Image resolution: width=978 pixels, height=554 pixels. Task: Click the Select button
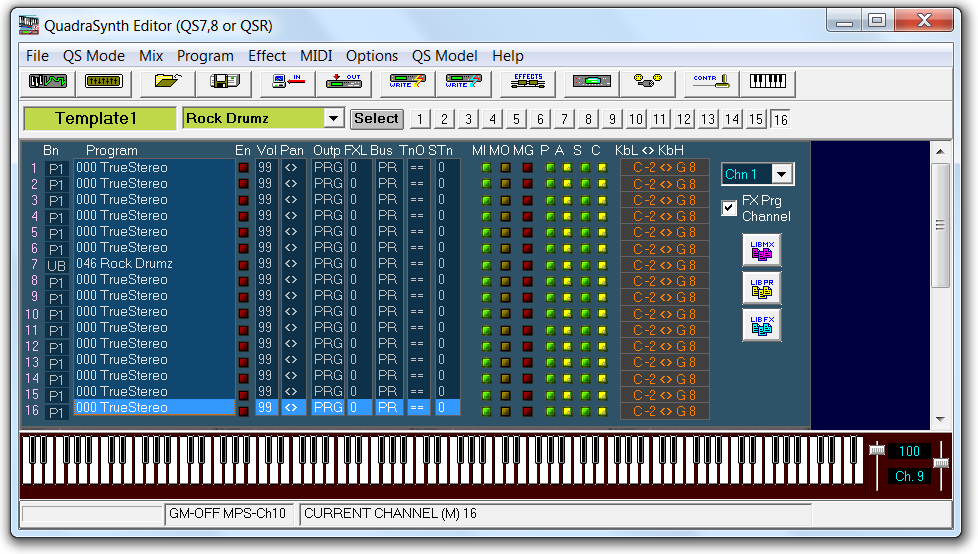[376, 119]
